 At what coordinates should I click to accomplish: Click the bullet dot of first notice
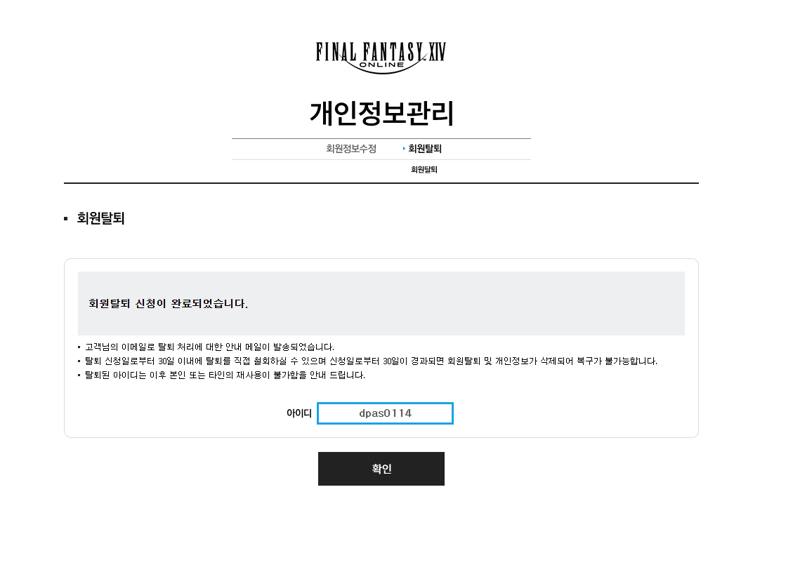pyautogui.click(x=79, y=347)
